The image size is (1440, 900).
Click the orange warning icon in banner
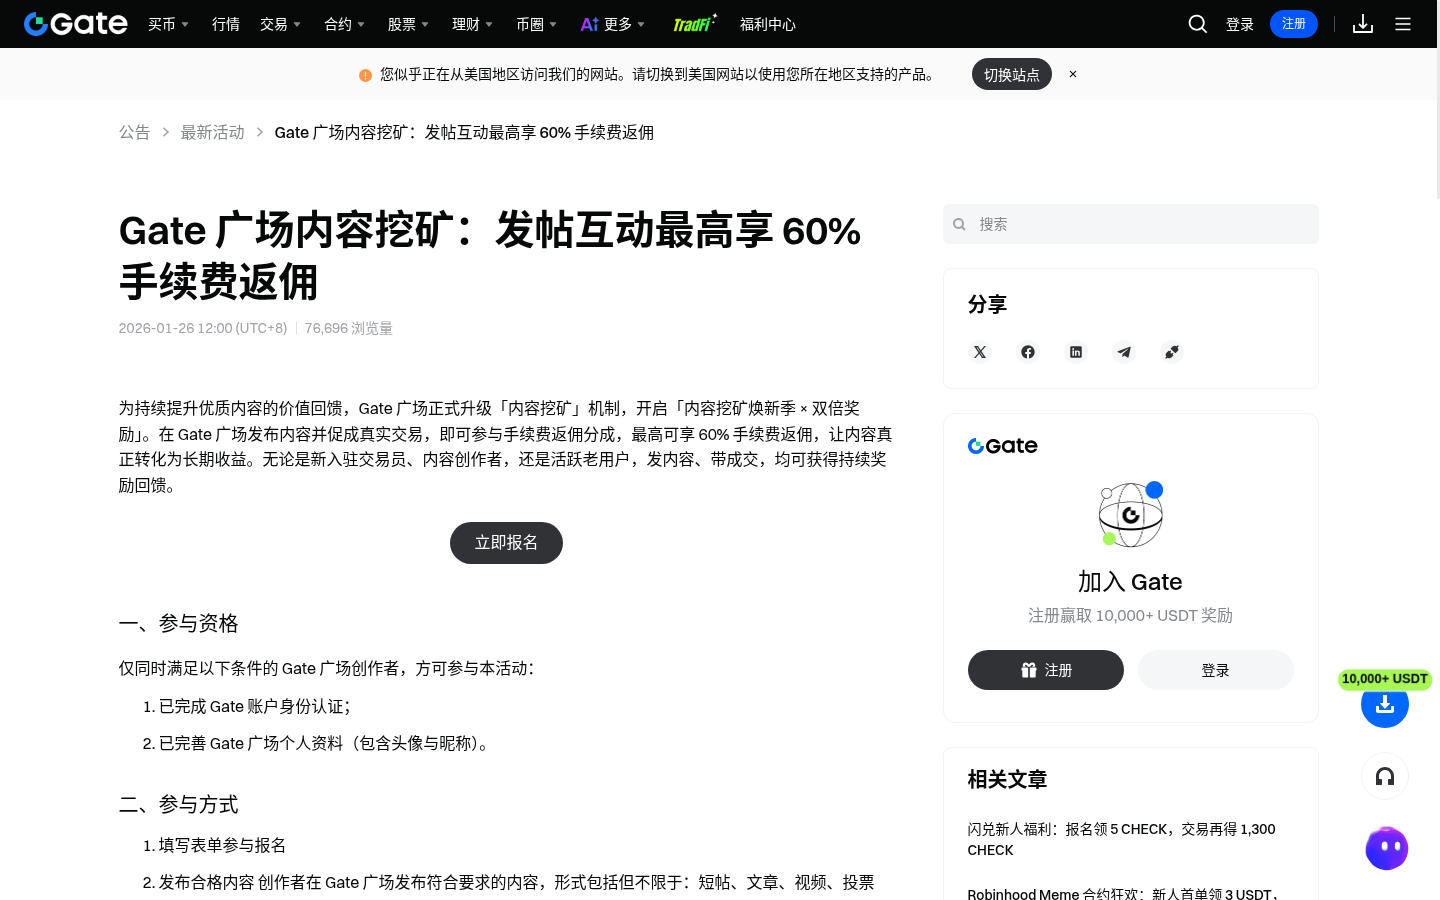click(365, 75)
